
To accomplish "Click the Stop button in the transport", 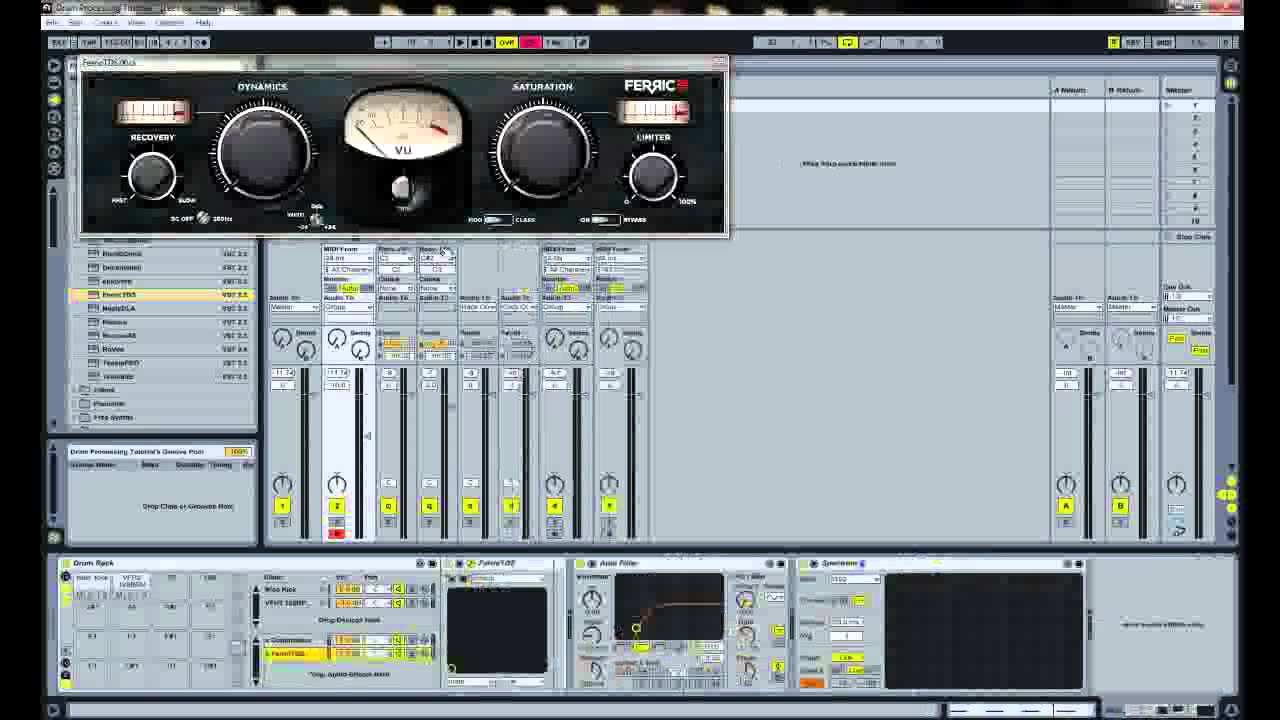I will pyautogui.click(x=474, y=42).
